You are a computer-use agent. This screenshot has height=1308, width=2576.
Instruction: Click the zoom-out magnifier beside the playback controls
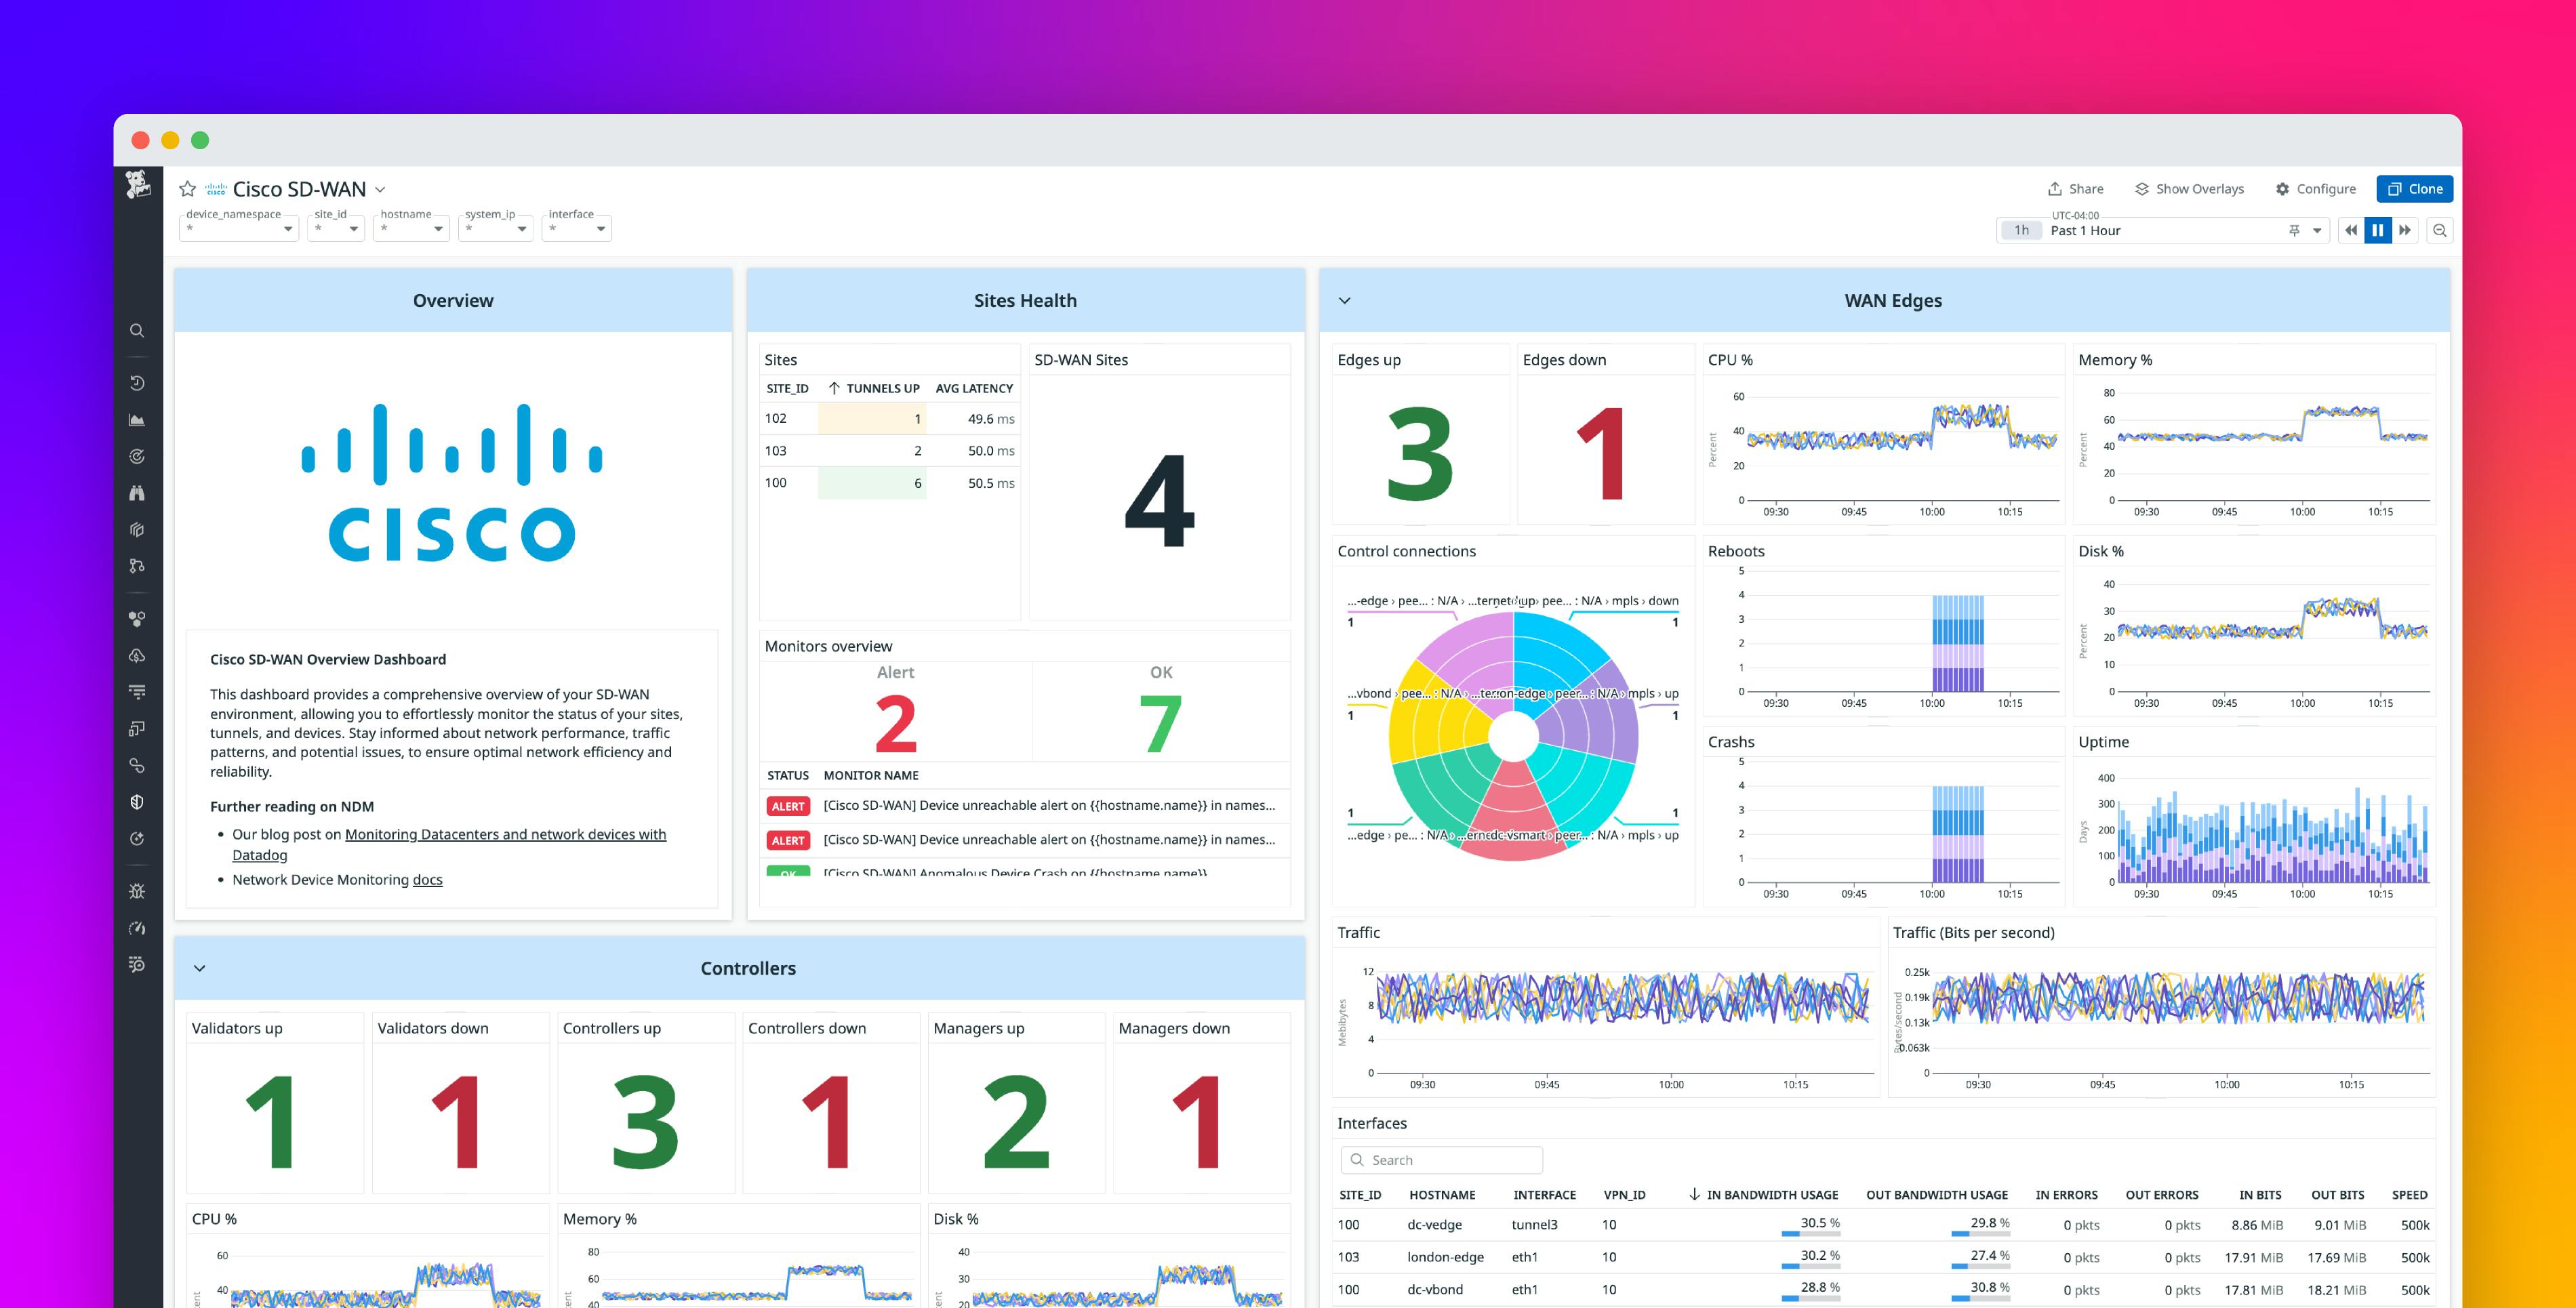2441,230
